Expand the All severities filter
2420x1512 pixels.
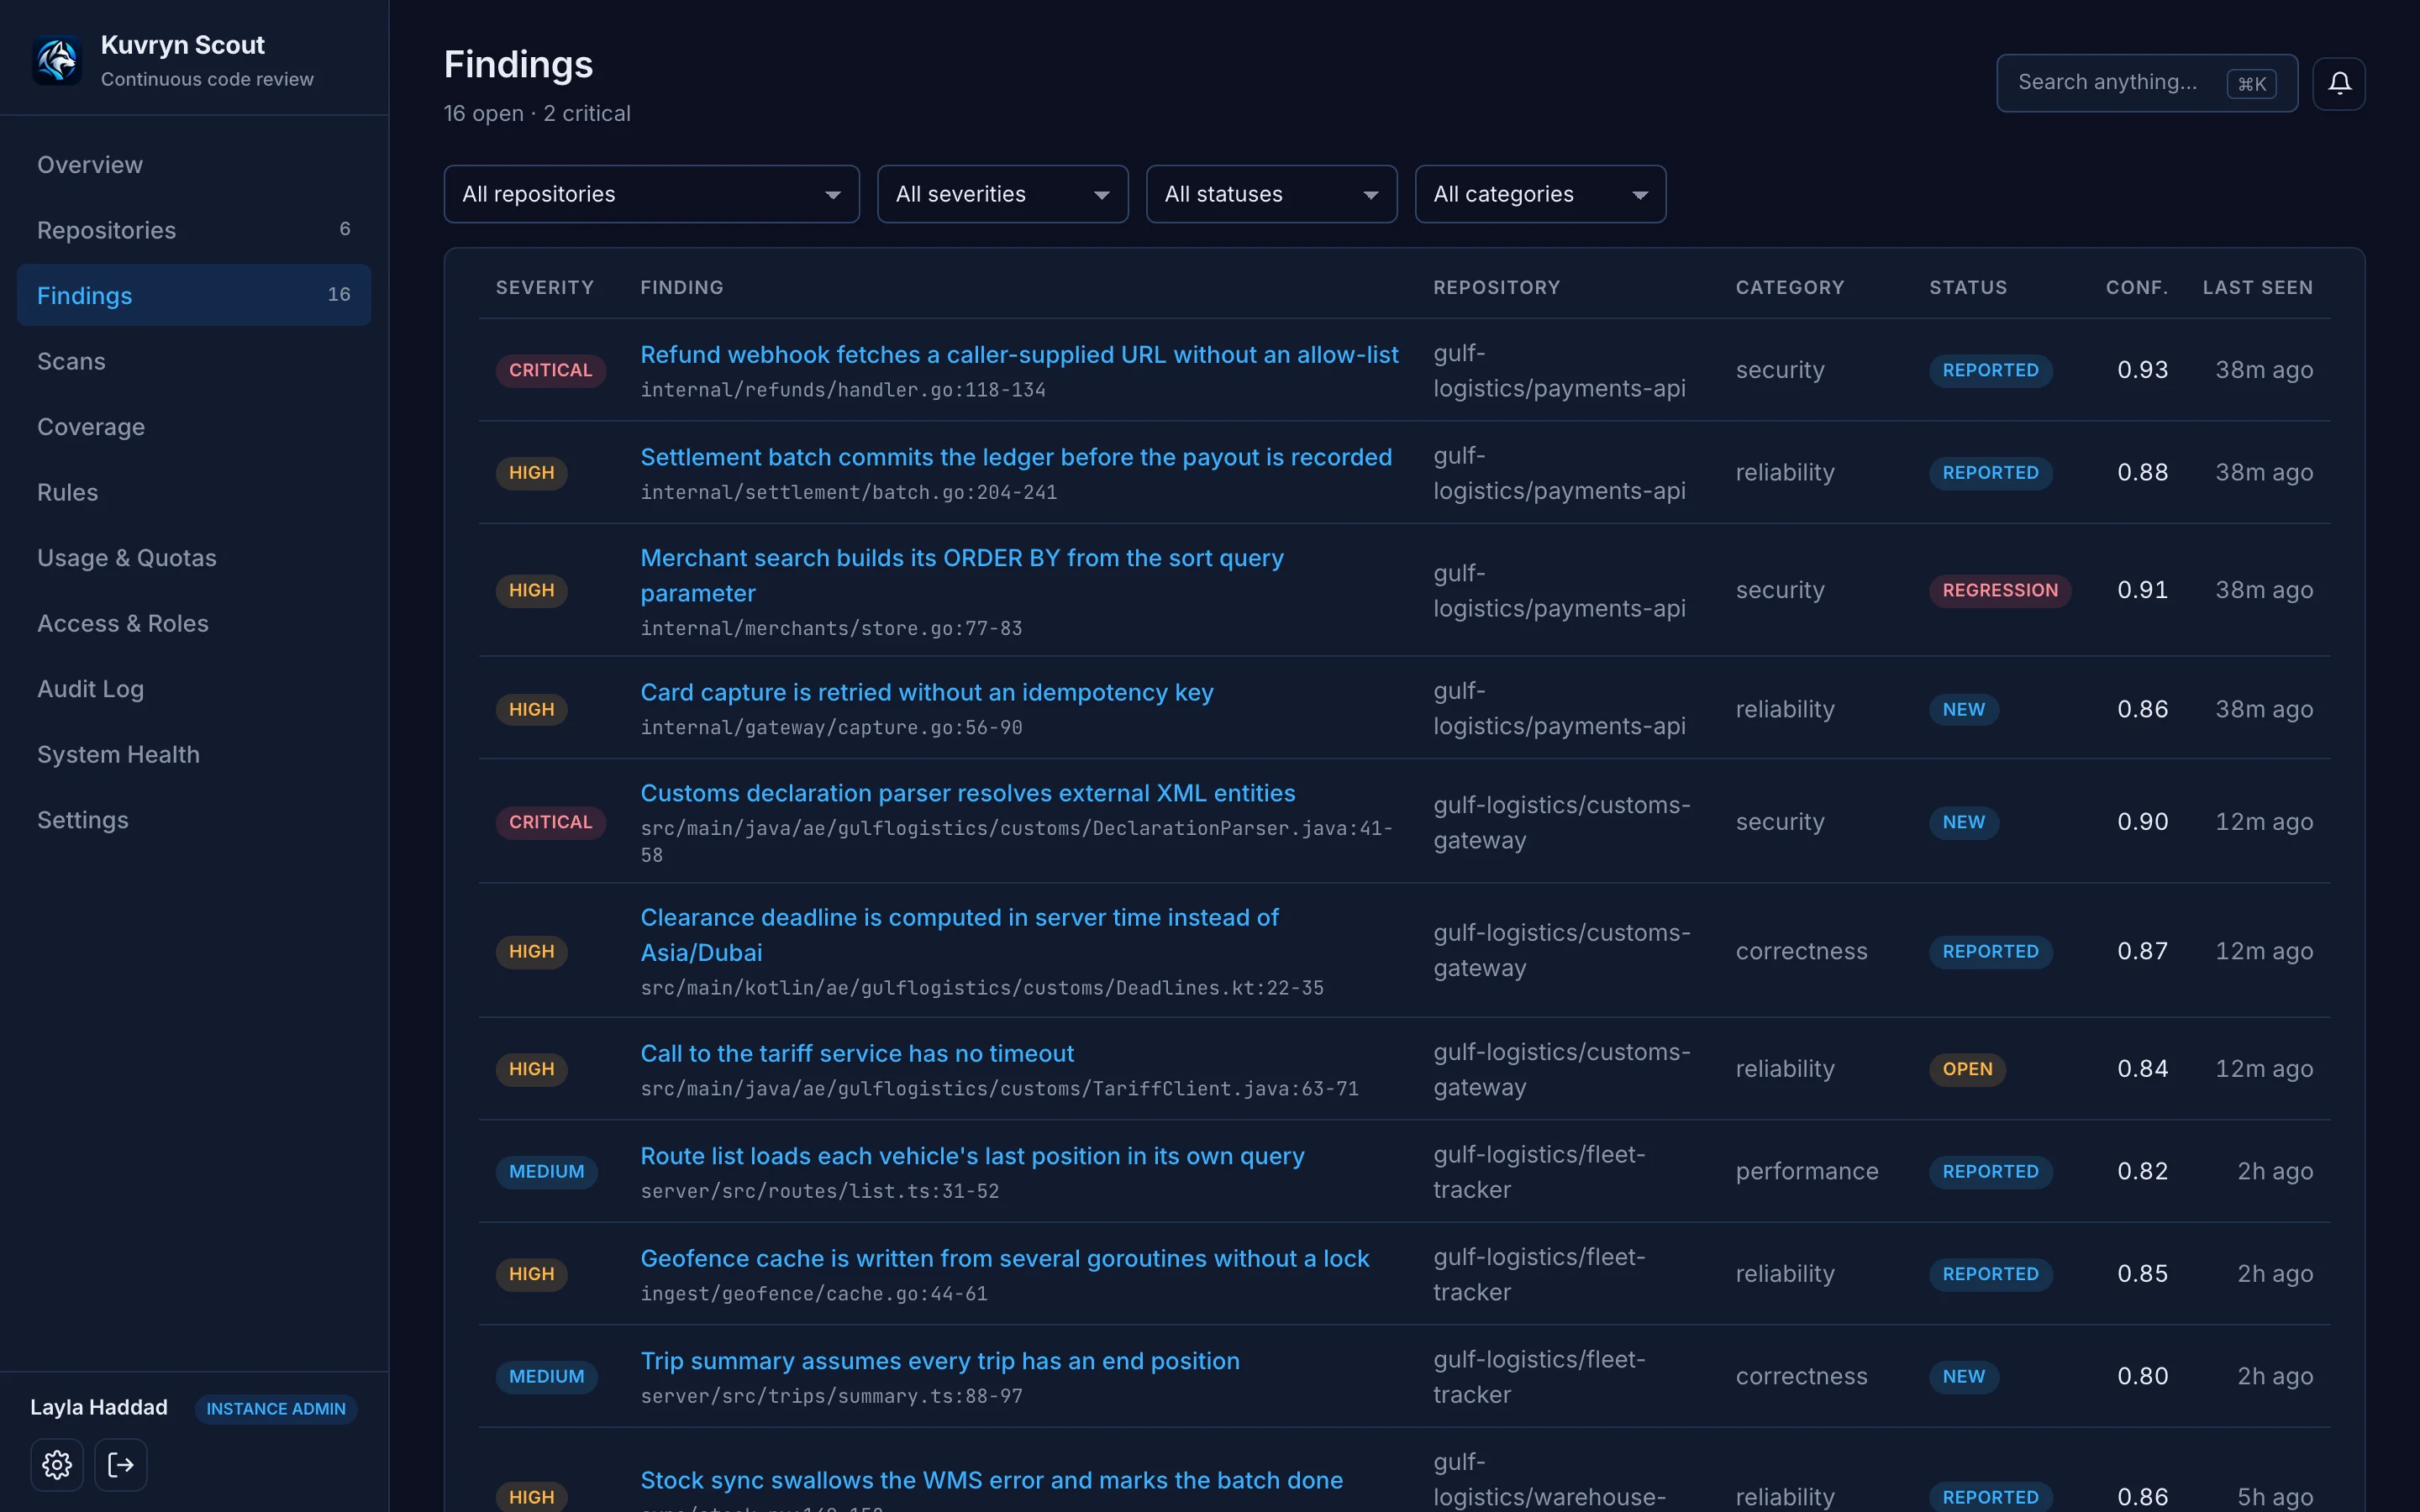click(1003, 194)
